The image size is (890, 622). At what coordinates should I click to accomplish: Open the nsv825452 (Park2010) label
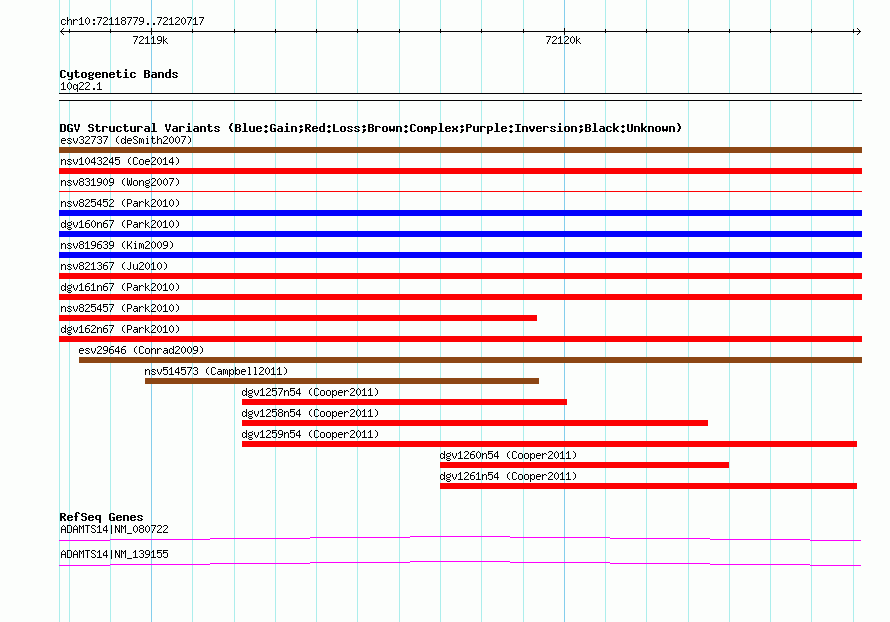click(120, 203)
